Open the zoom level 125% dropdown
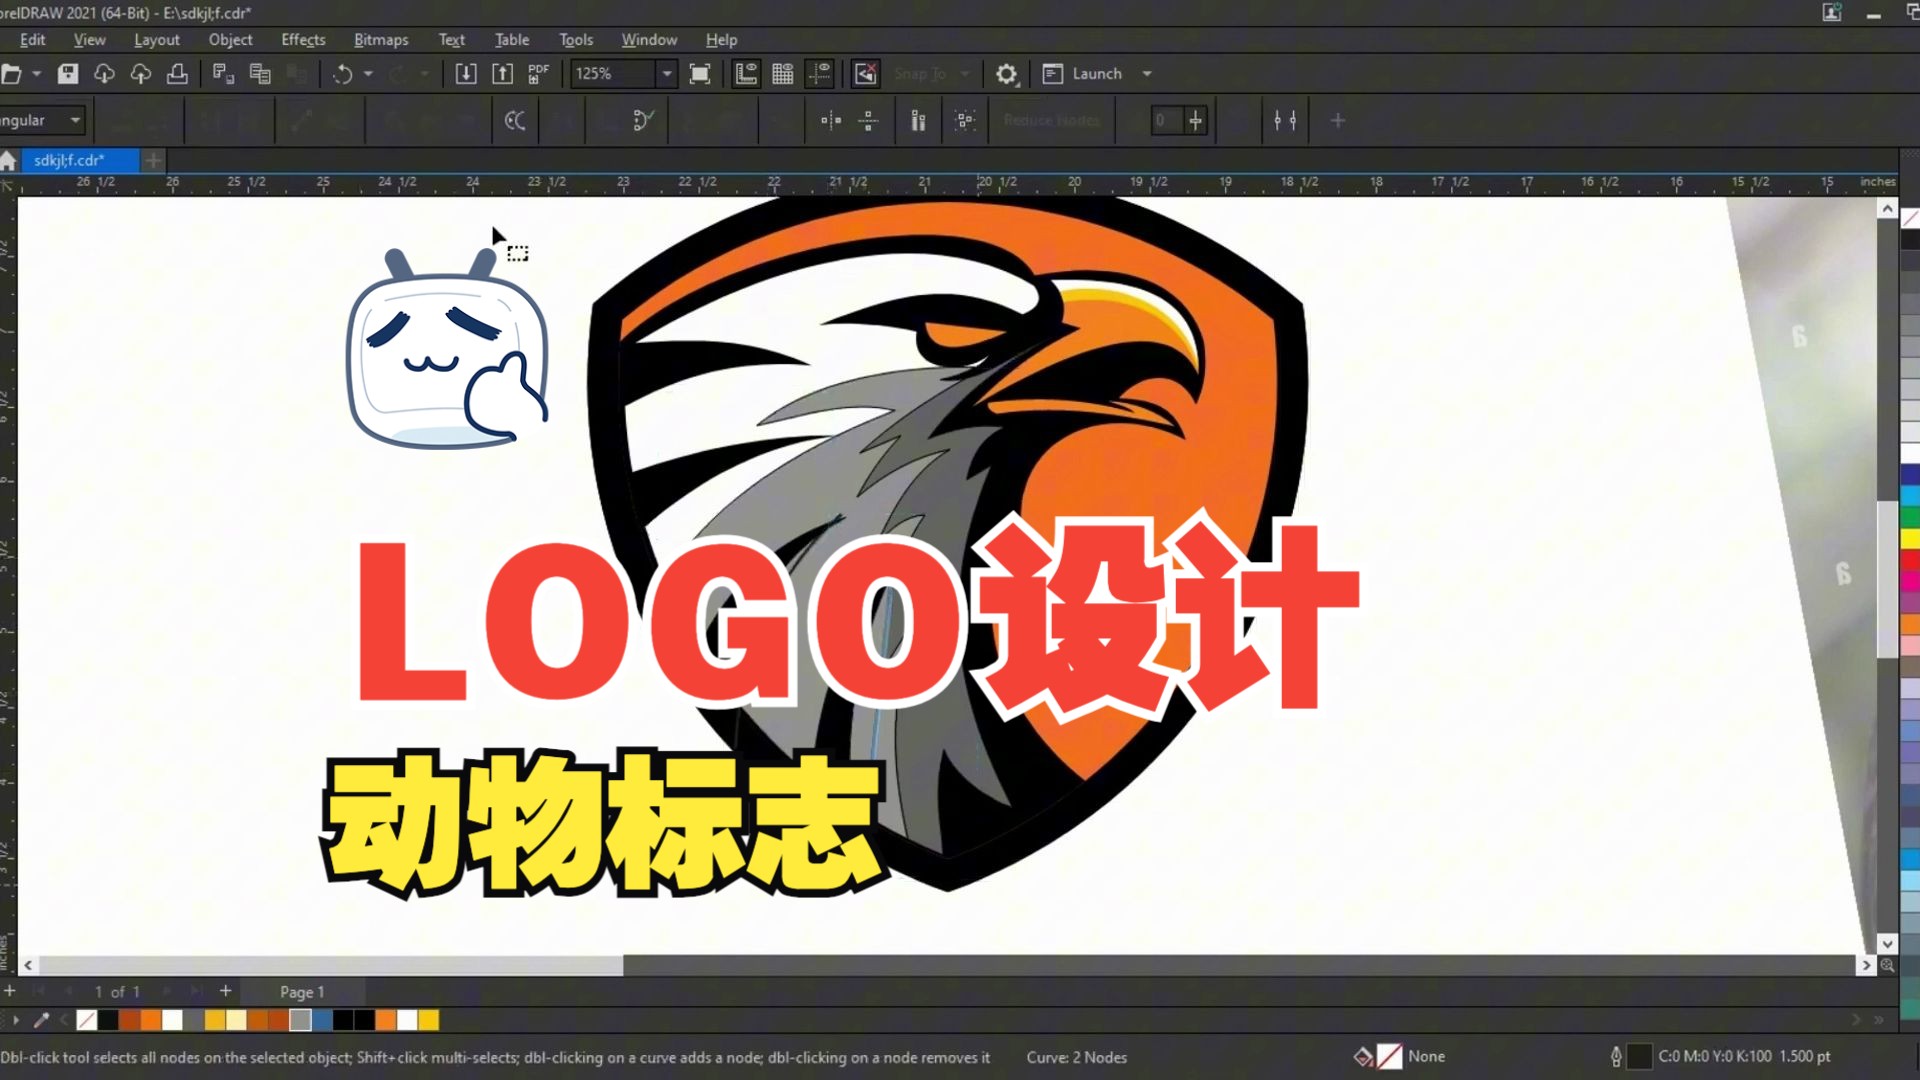Viewport: 1920px width, 1080px height. pos(666,73)
